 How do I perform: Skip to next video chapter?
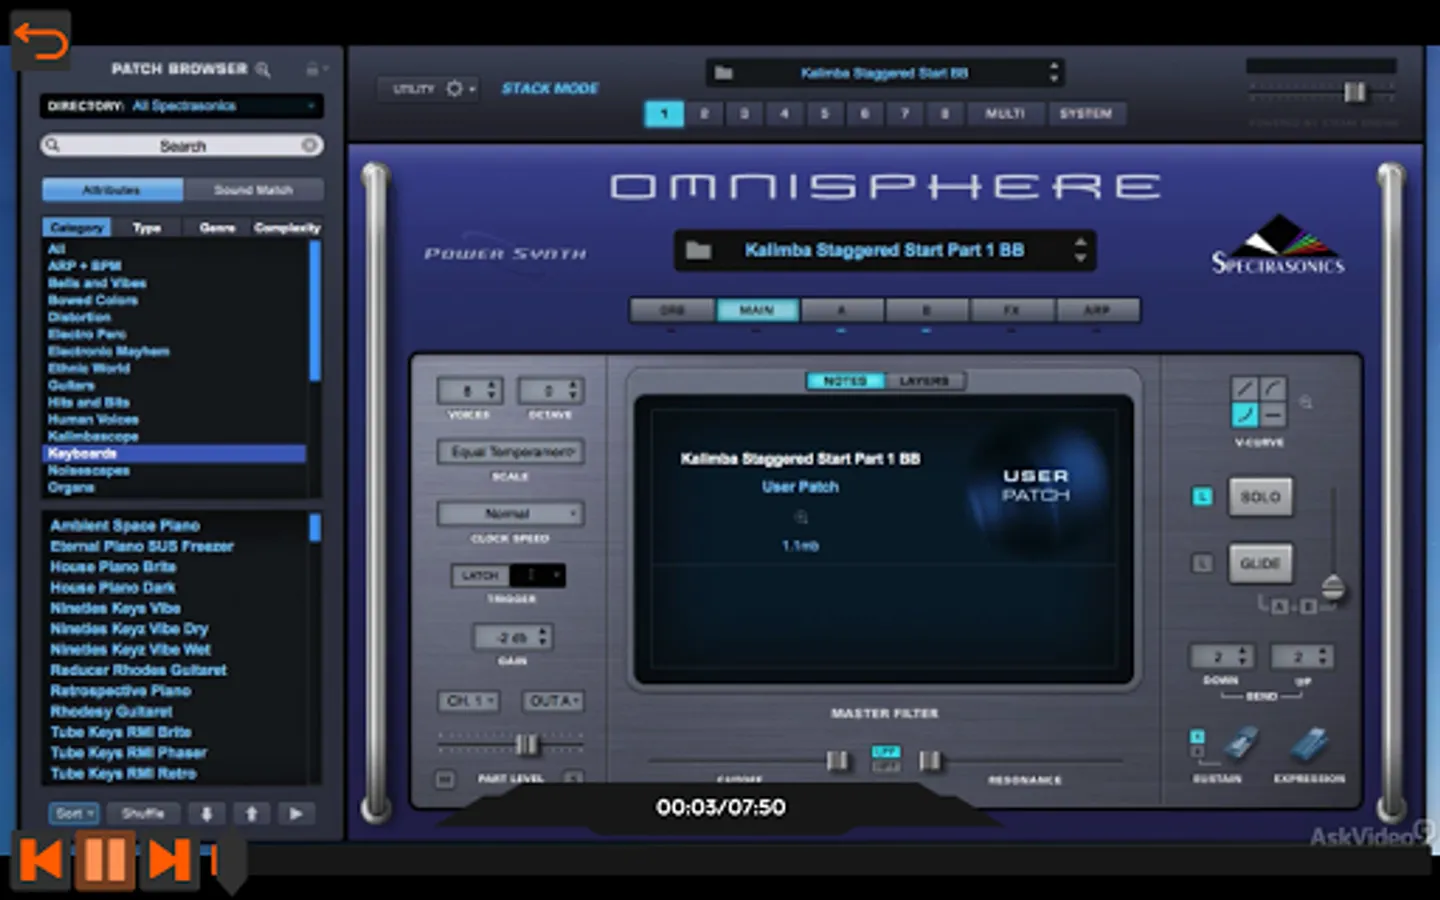coord(168,859)
